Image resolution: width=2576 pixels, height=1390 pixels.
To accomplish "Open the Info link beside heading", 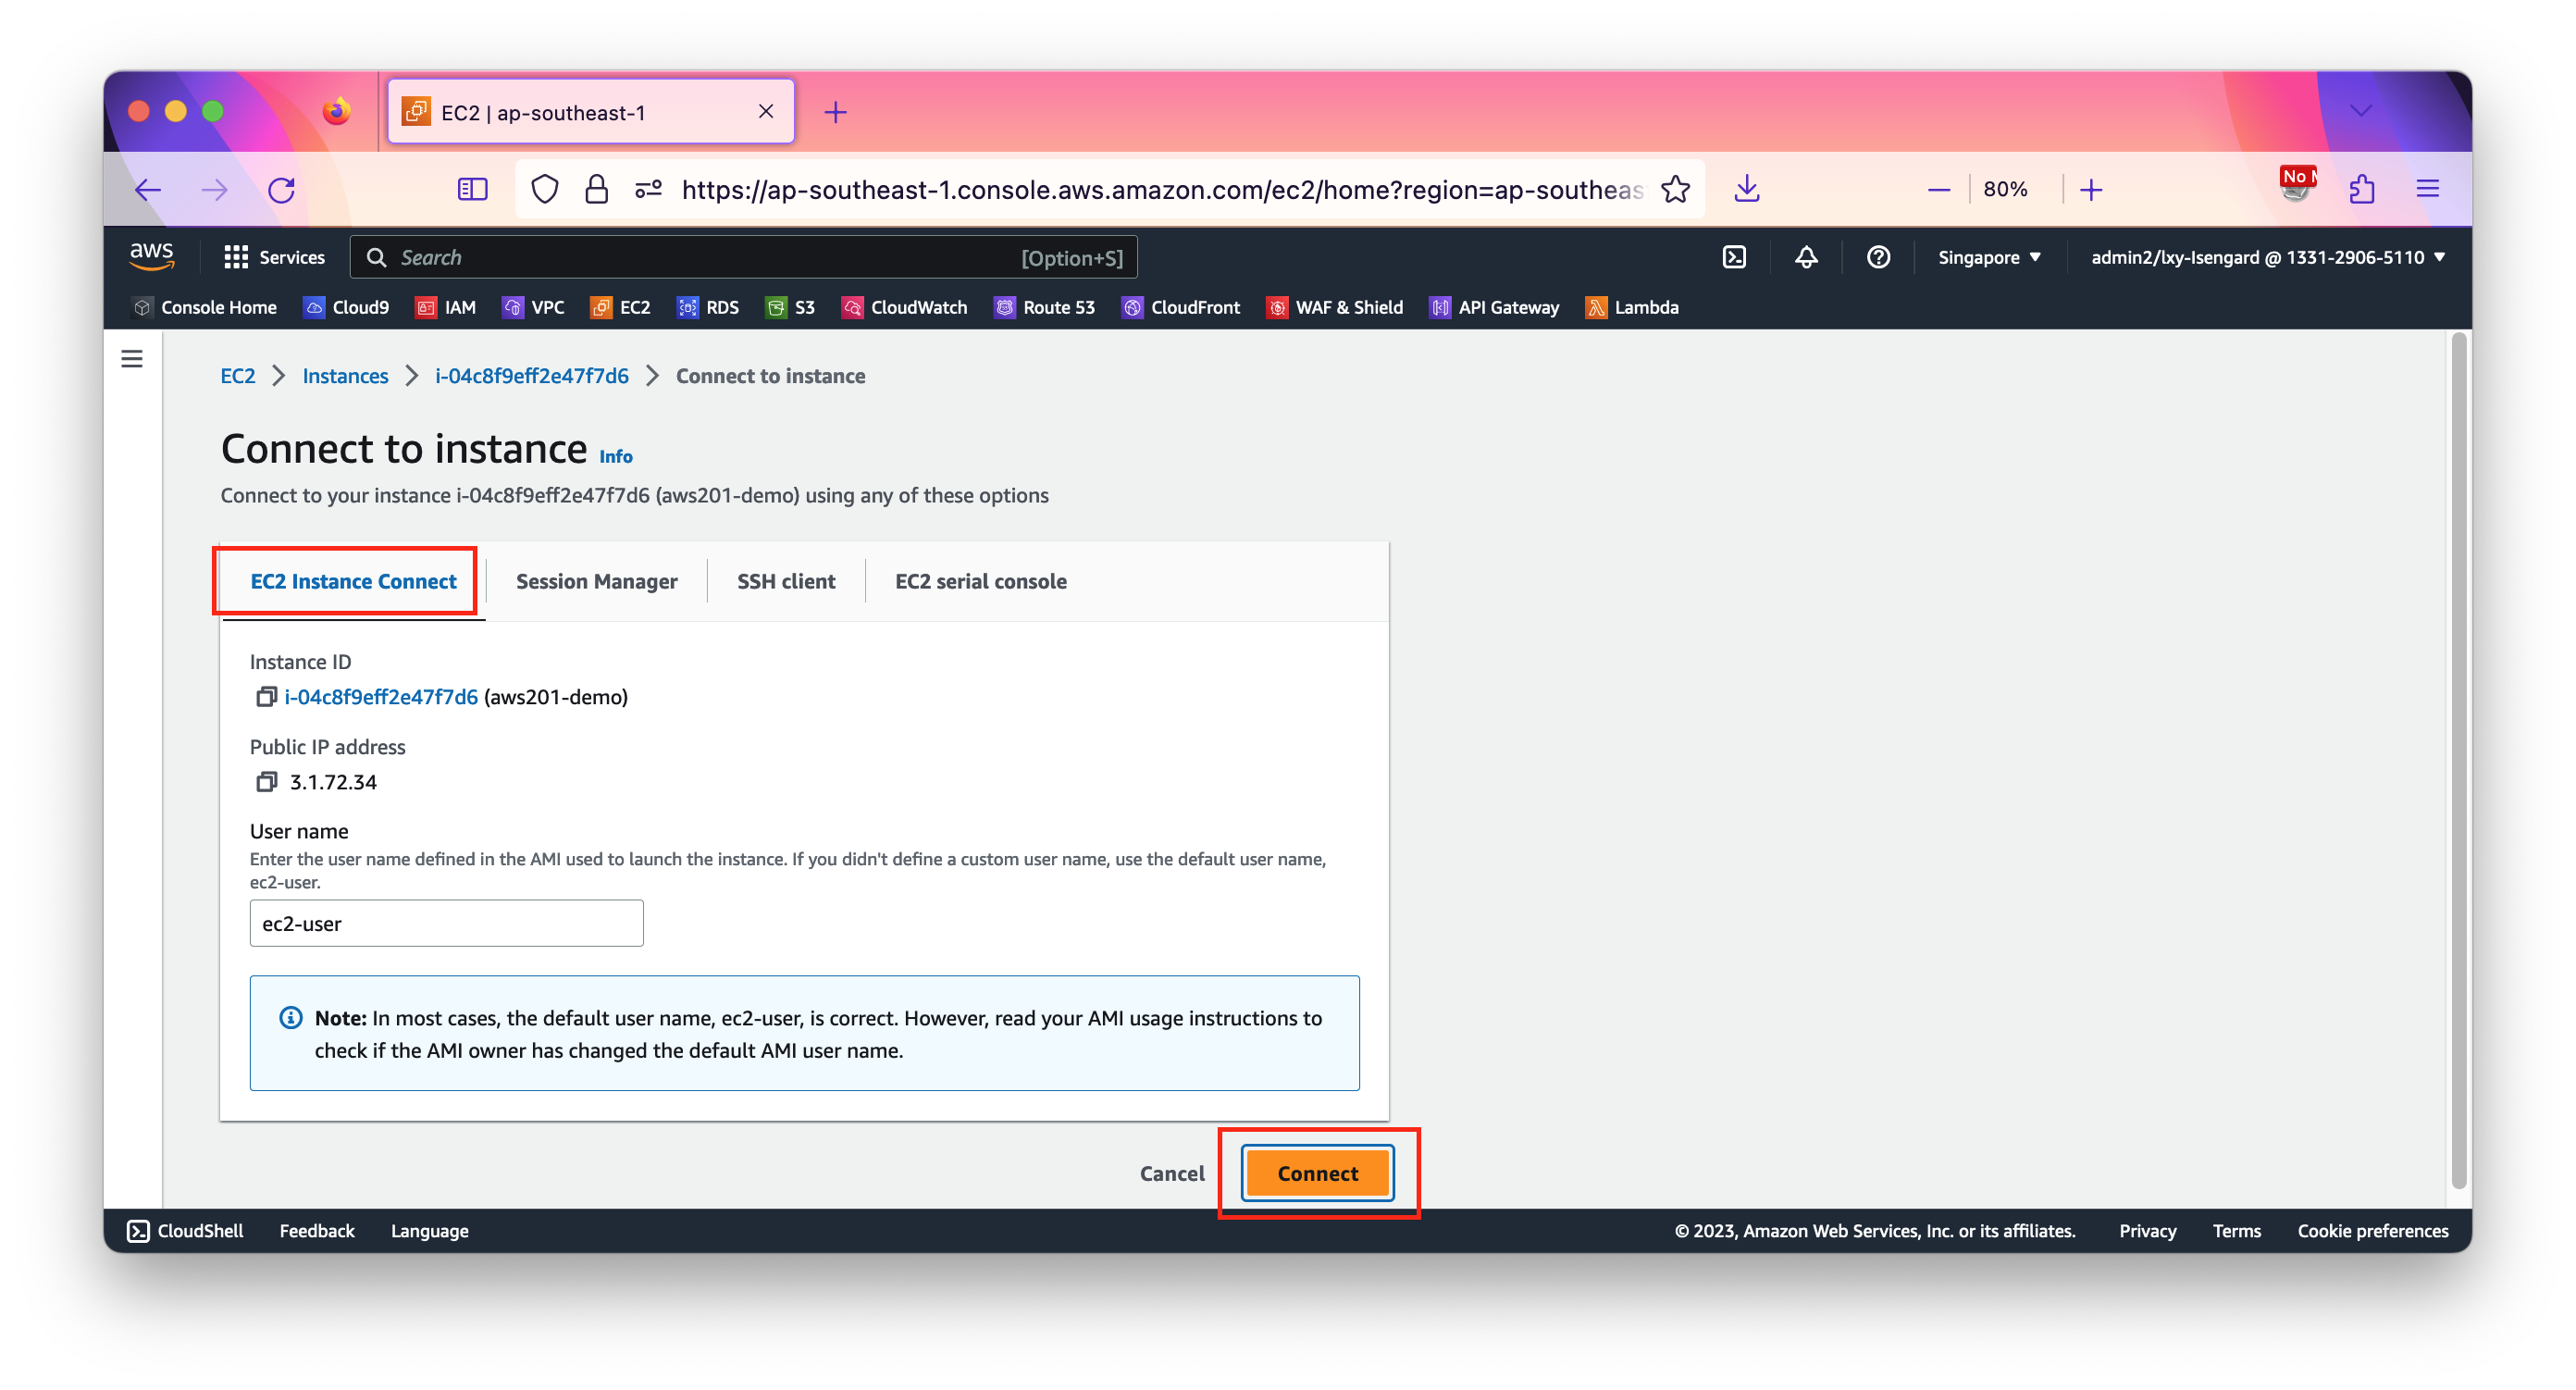I will click(616, 456).
